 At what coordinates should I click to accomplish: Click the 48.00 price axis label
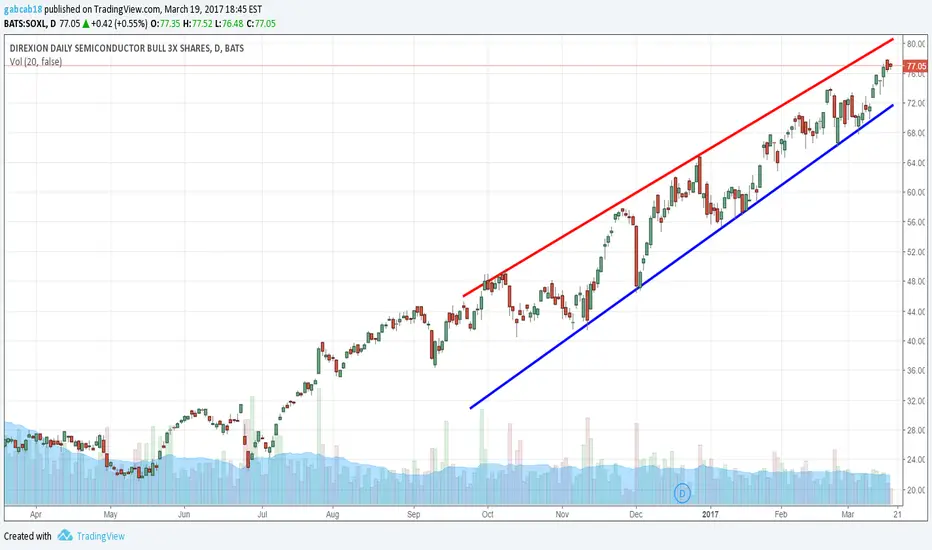coord(917,282)
